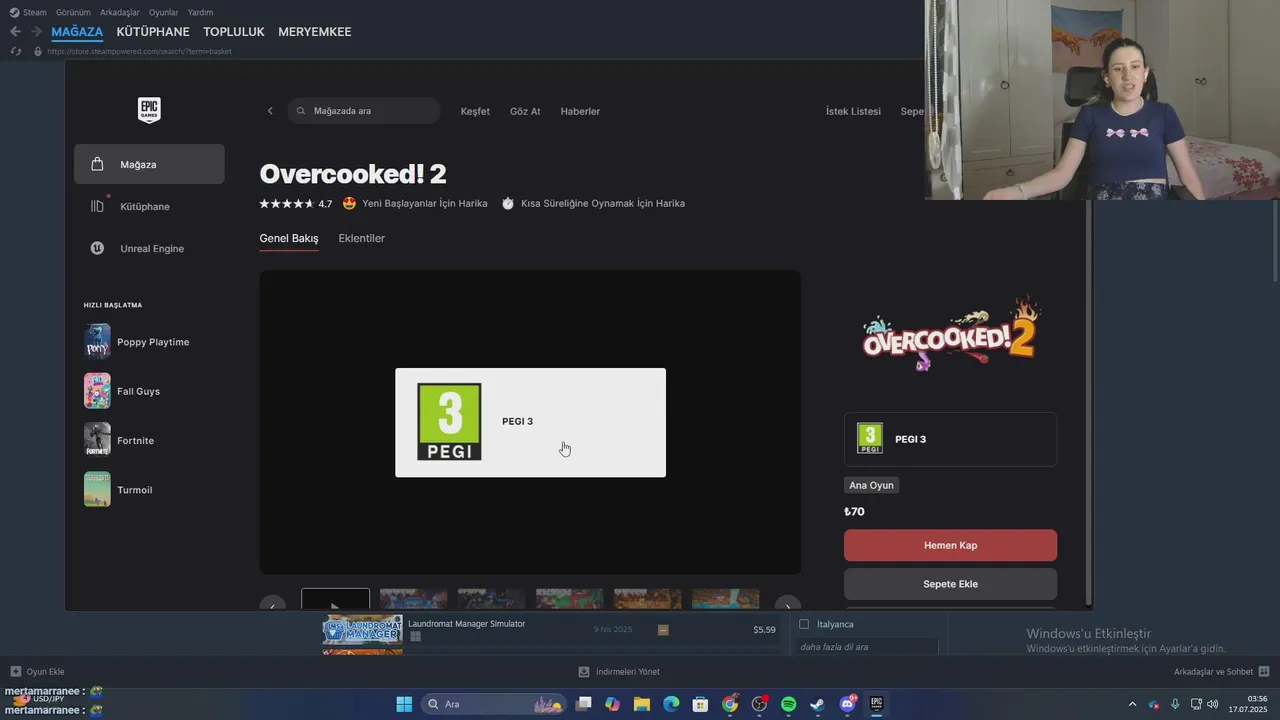Image resolution: width=1280 pixels, height=720 pixels.
Task: Click Steam forward navigation arrow
Action: 36,32
